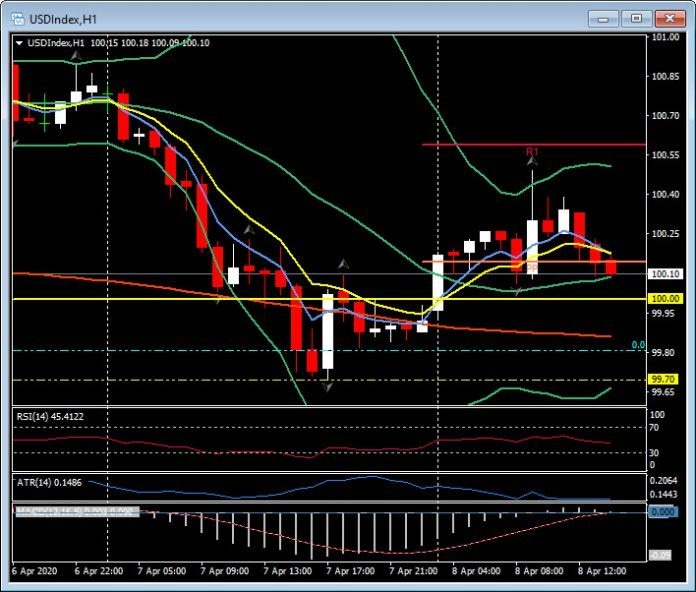Click the RSI 70 level label
Viewport: 696px width, 592px height.
pyautogui.click(x=654, y=428)
